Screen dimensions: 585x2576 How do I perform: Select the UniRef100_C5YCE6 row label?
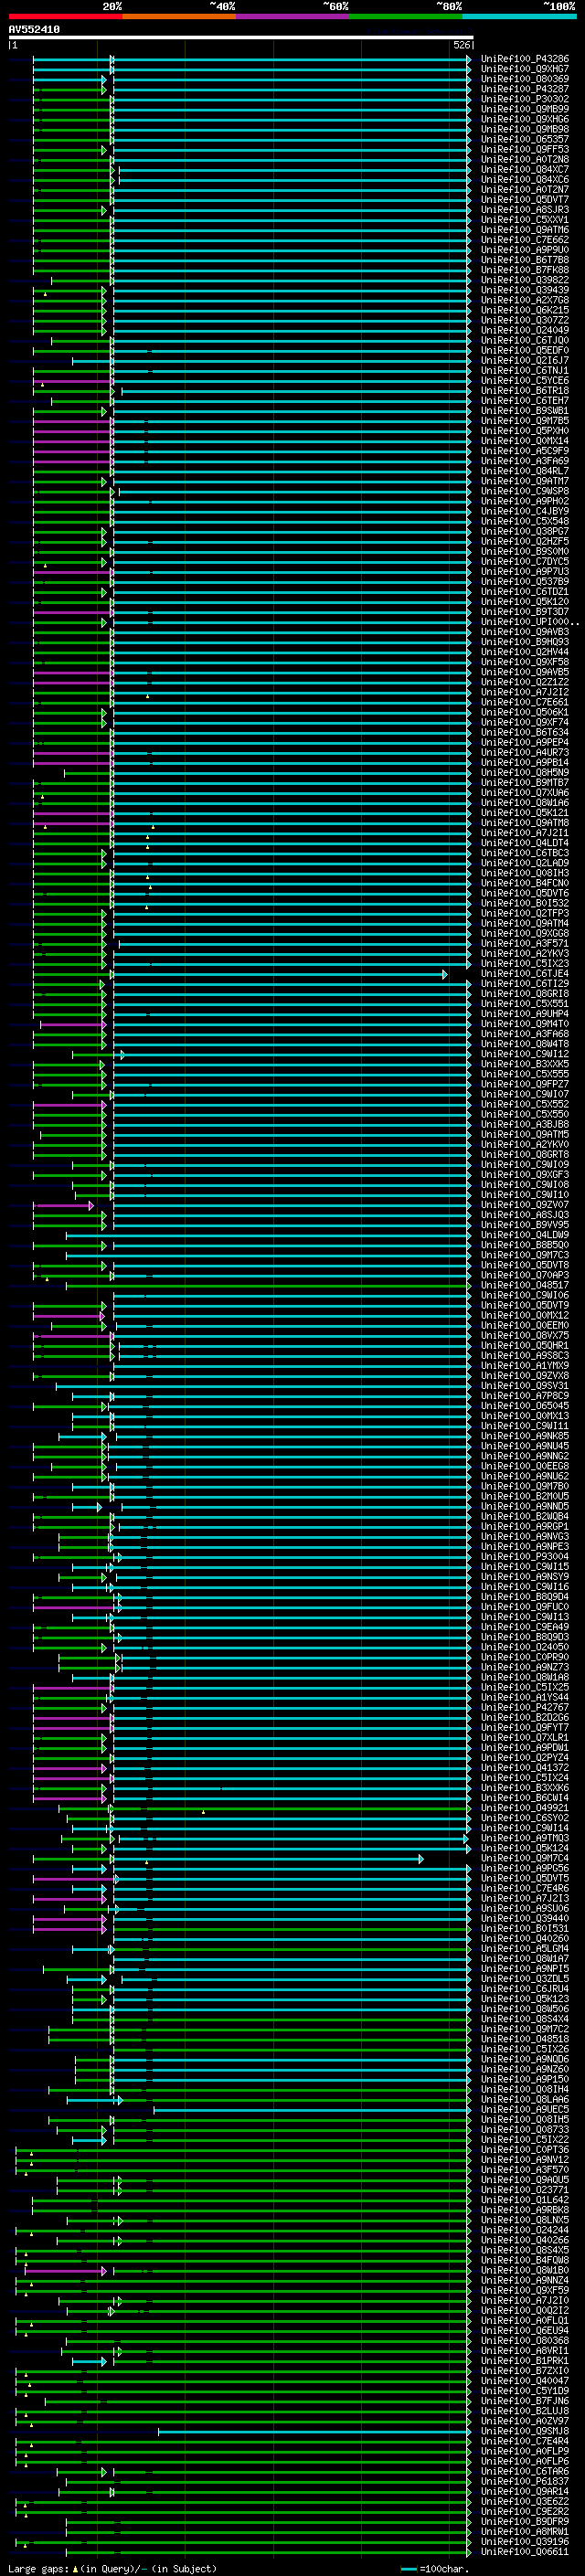click(x=525, y=381)
